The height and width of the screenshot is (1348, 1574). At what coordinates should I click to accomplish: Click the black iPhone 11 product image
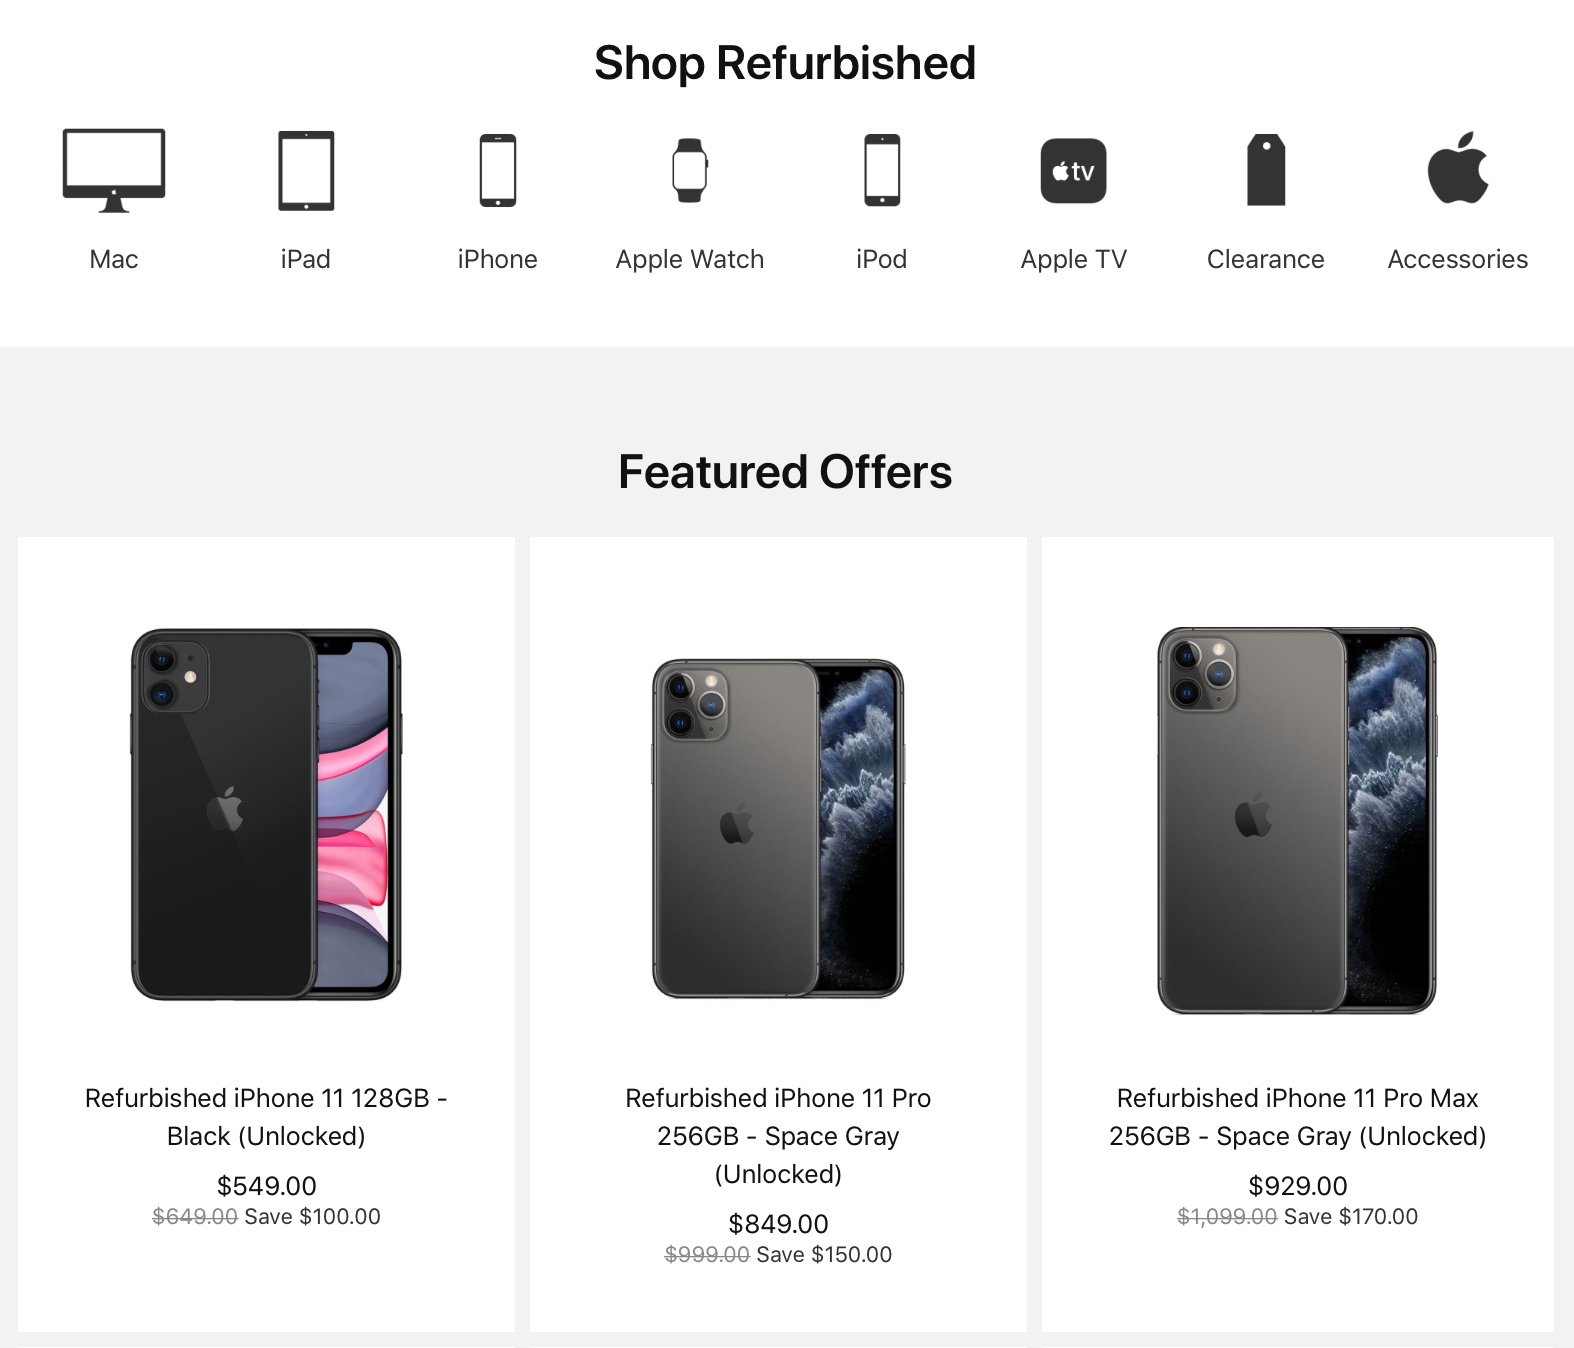point(266,814)
